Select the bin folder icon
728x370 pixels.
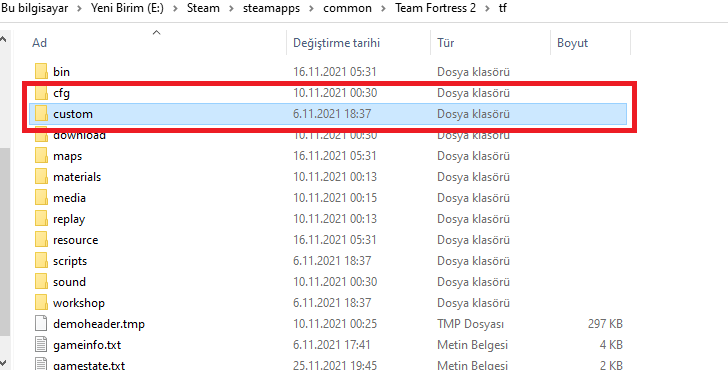click(41, 71)
